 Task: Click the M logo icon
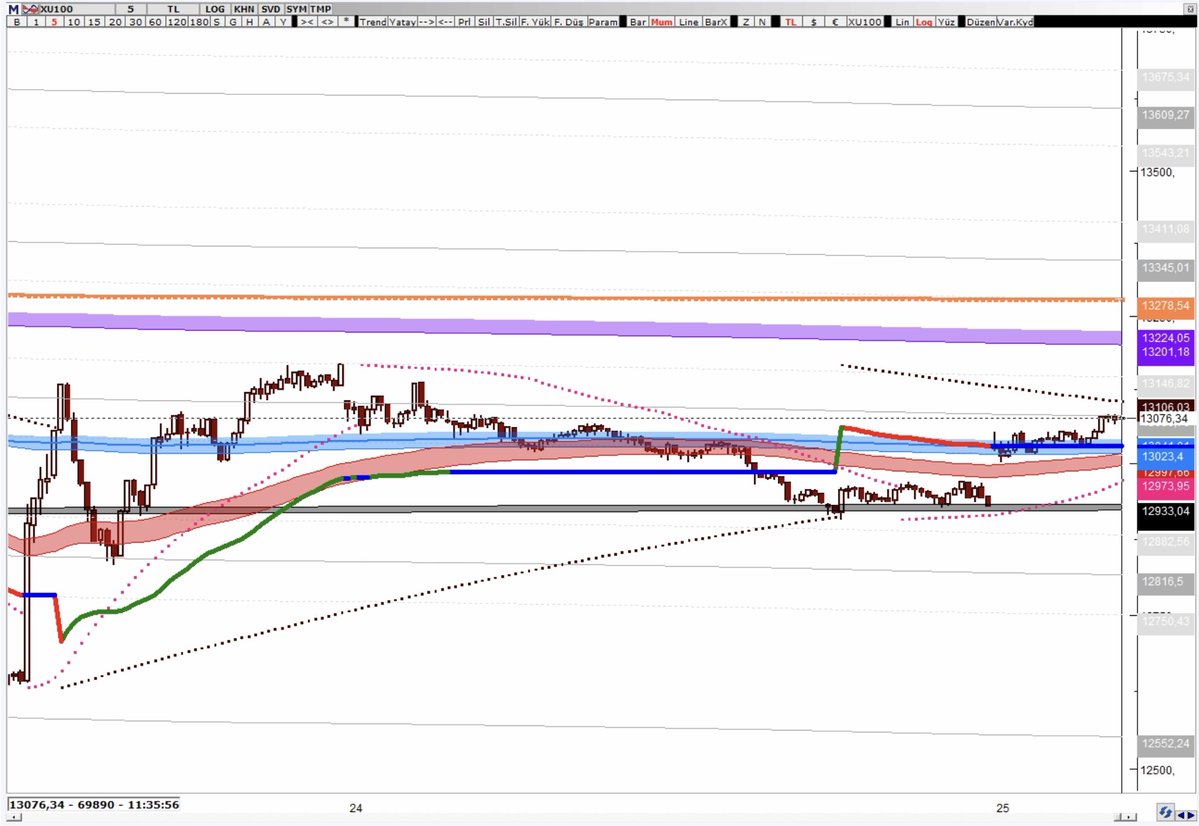[x=13, y=9]
